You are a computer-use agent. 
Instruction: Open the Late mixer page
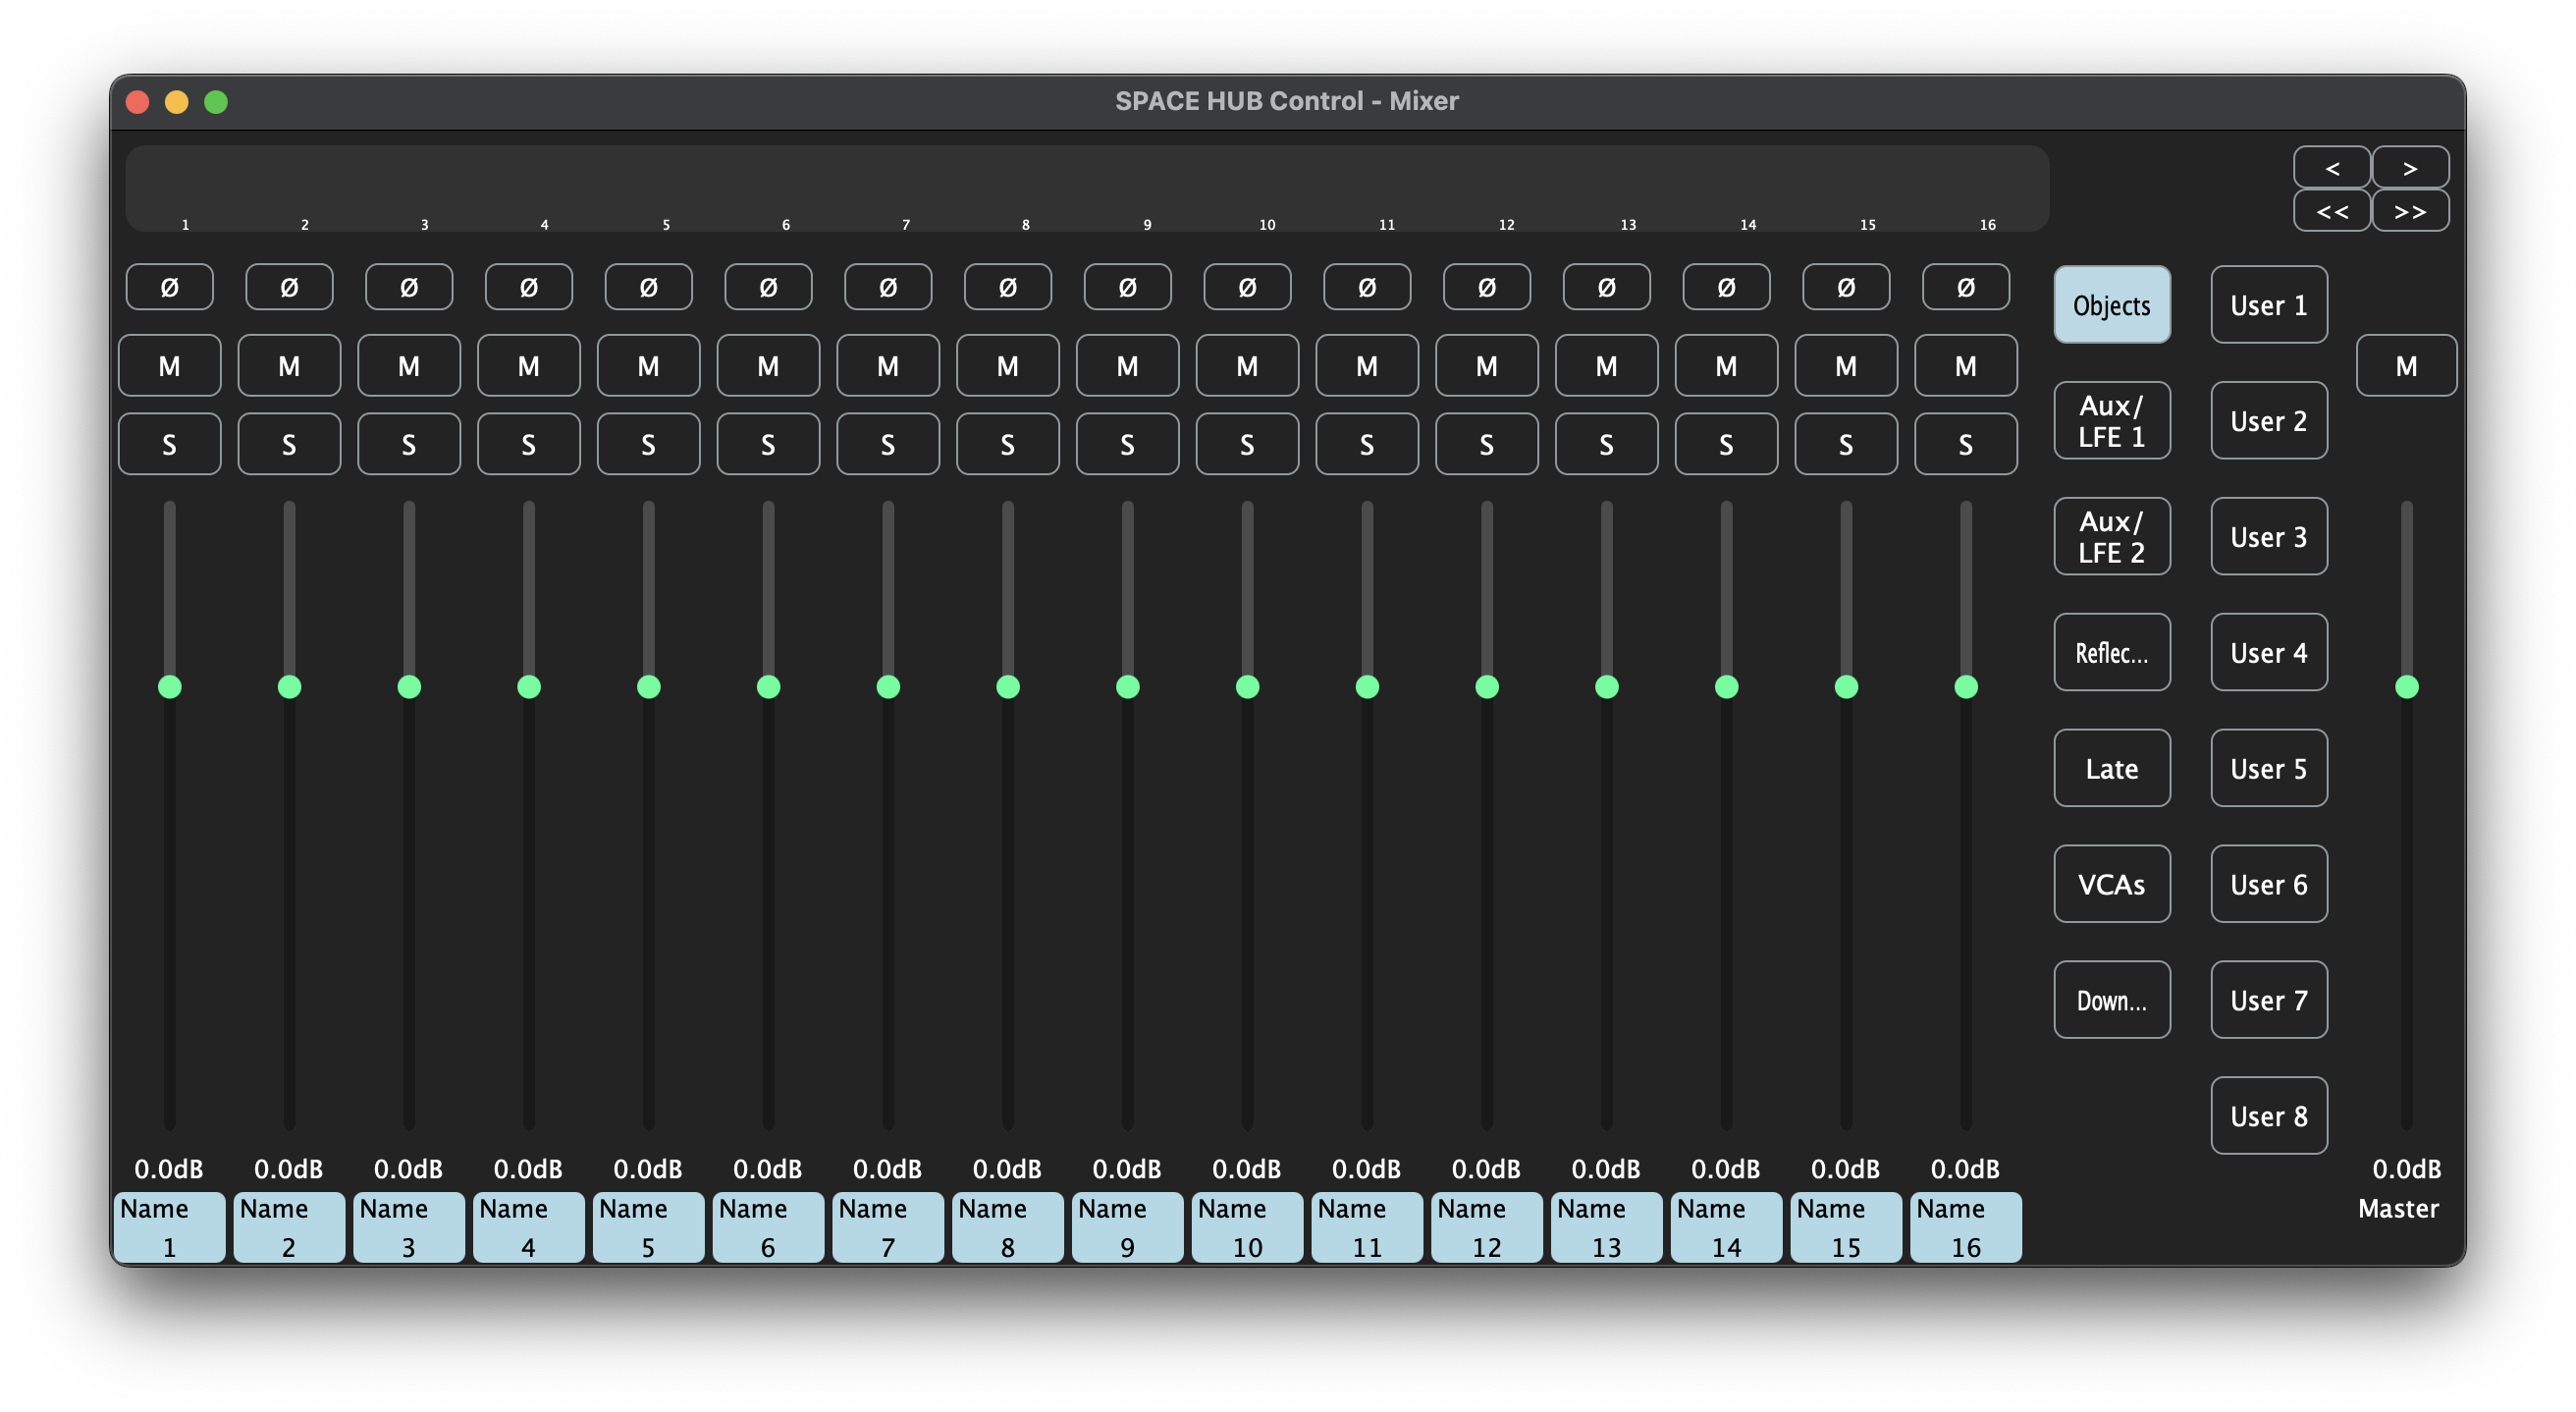pyautogui.click(x=2111, y=768)
